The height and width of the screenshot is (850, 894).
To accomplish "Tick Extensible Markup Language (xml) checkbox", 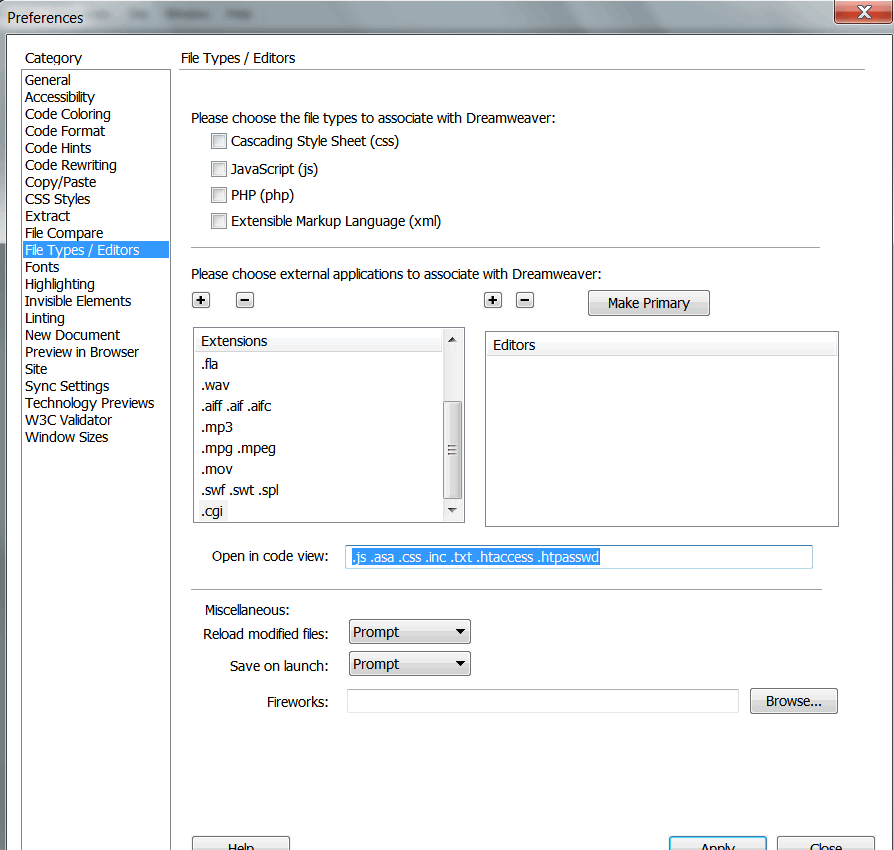I will pos(219,221).
